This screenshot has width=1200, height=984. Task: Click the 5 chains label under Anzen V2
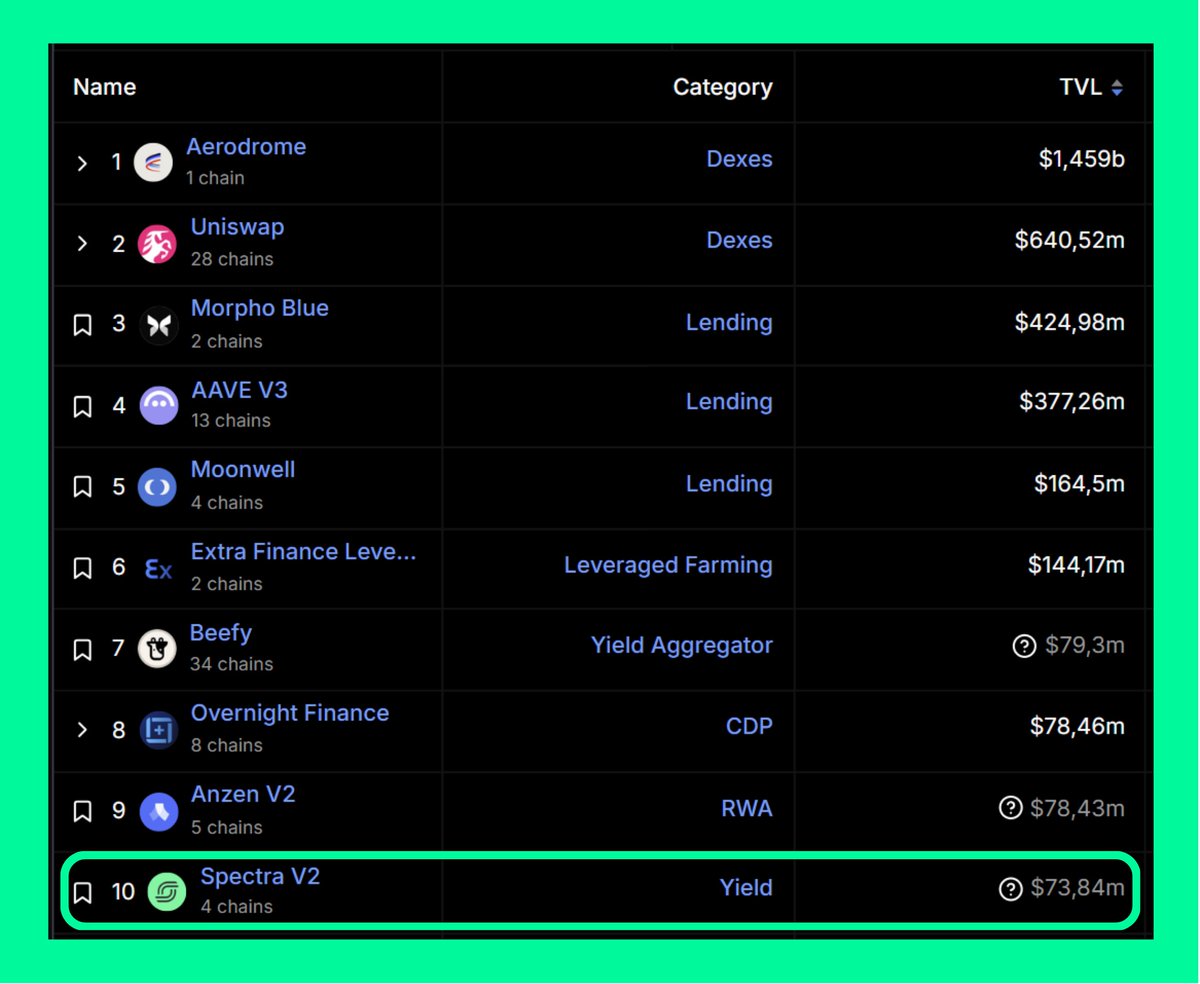(227, 827)
